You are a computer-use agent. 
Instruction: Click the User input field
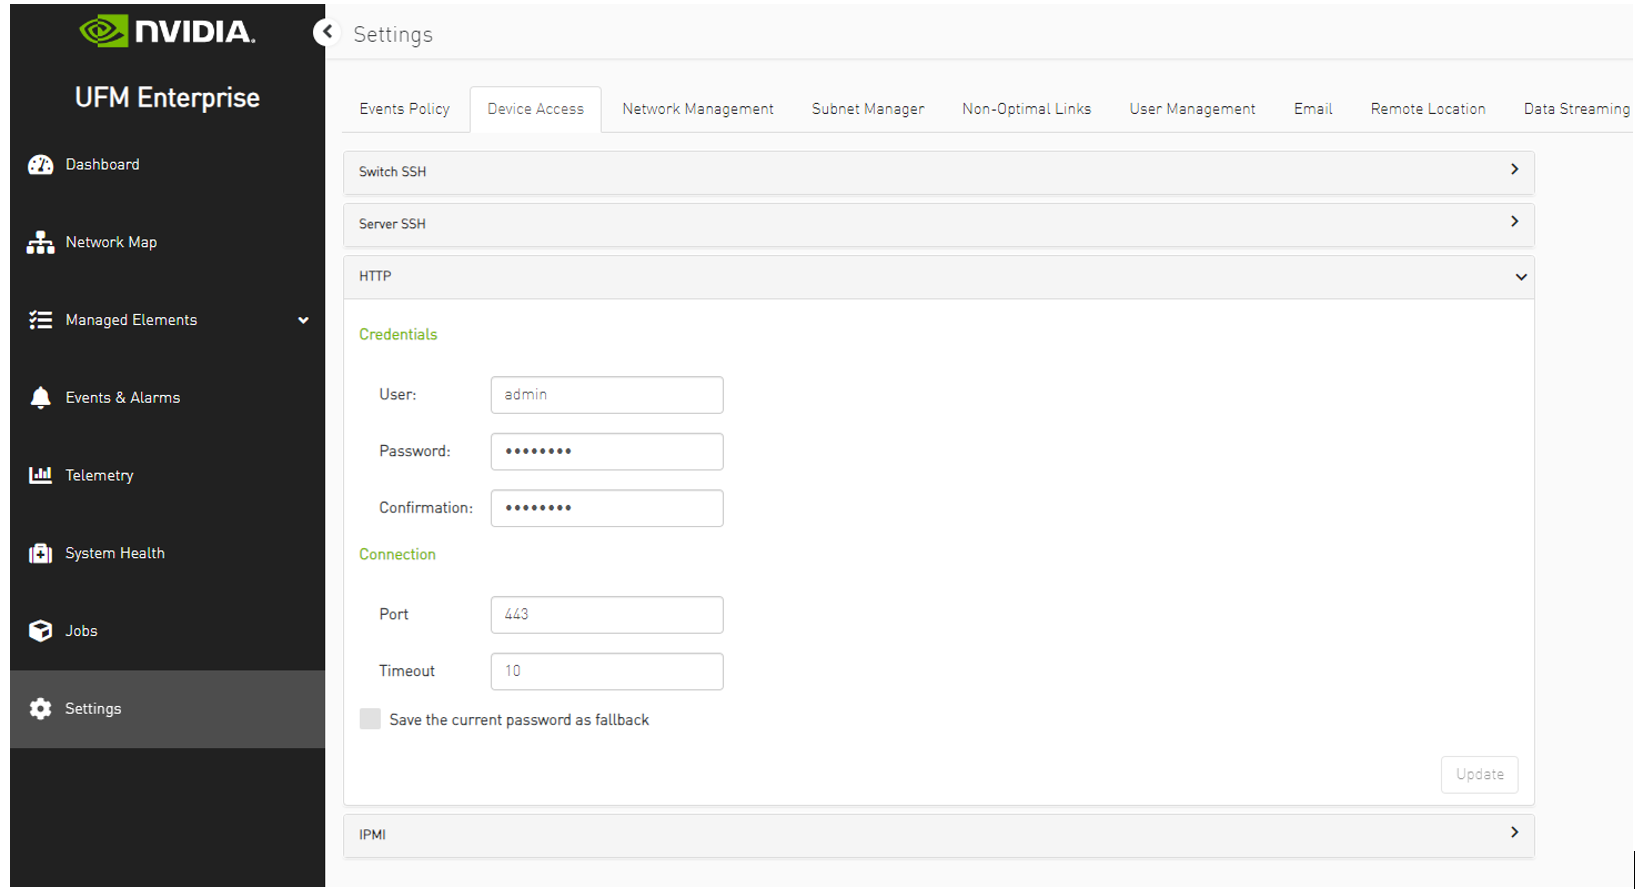607,395
